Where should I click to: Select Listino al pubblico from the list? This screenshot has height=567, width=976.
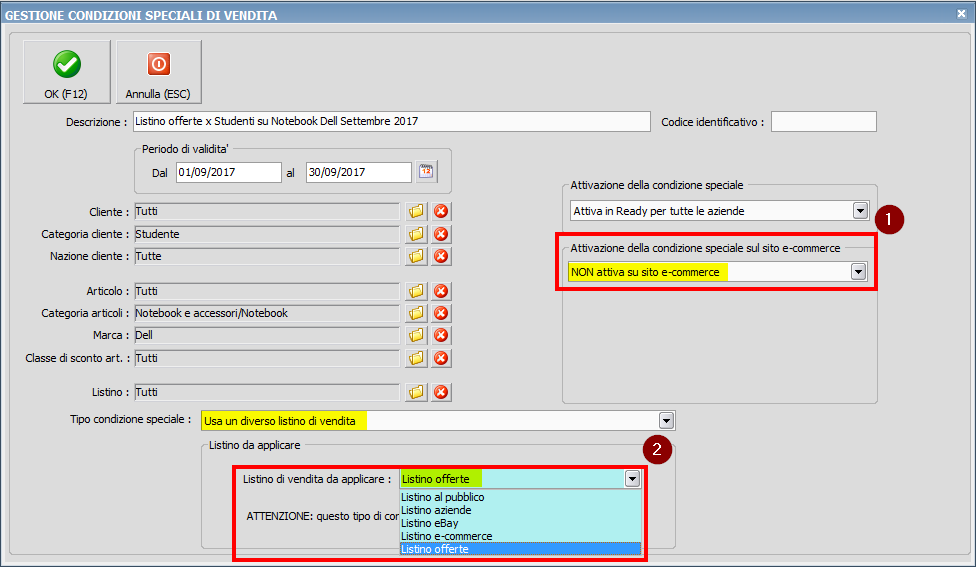[x=443, y=497]
